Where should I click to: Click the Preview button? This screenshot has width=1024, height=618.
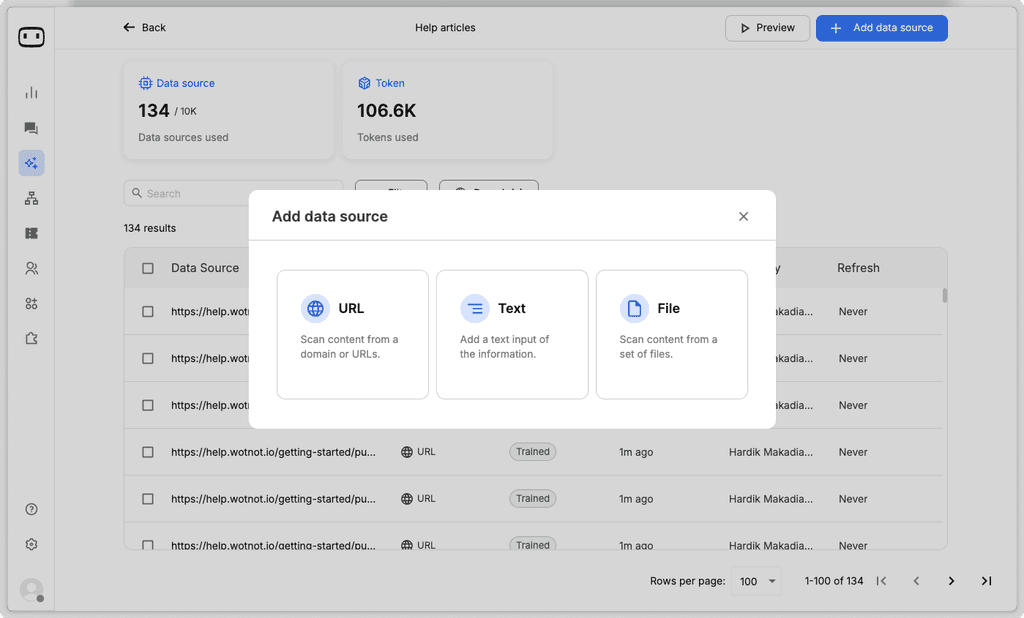(767, 28)
